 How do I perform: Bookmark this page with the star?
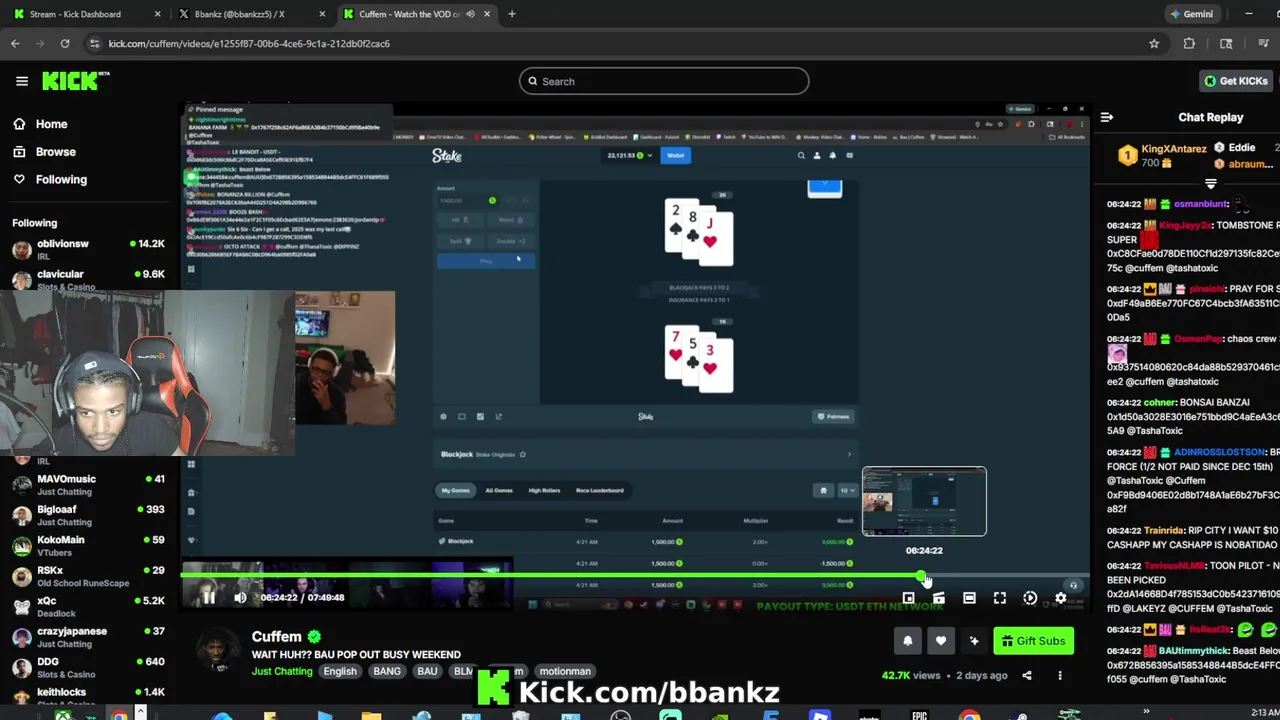tap(1154, 43)
